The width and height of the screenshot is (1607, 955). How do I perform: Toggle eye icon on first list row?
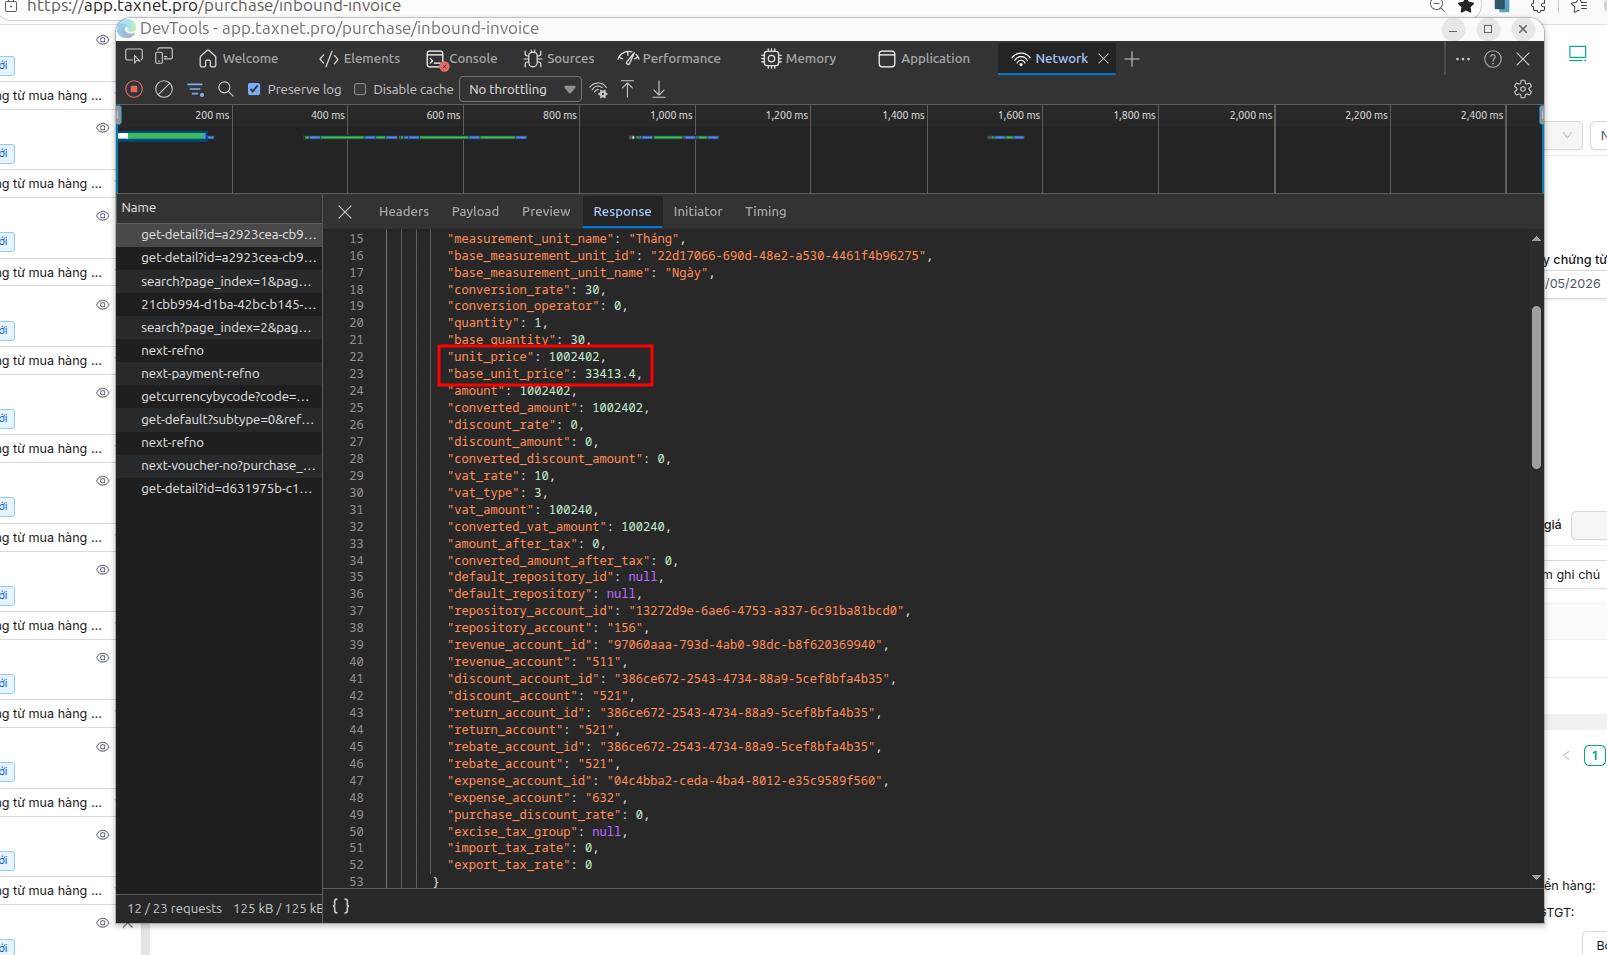[x=102, y=40]
